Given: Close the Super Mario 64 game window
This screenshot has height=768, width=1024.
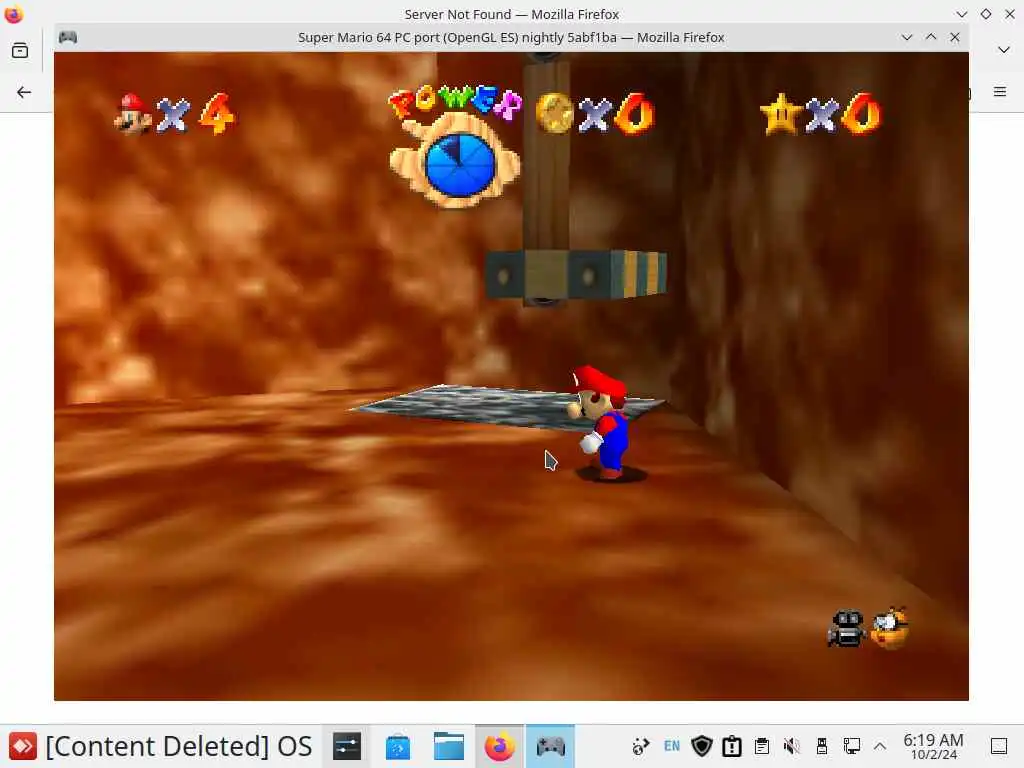Looking at the screenshot, I should [955, 37].
